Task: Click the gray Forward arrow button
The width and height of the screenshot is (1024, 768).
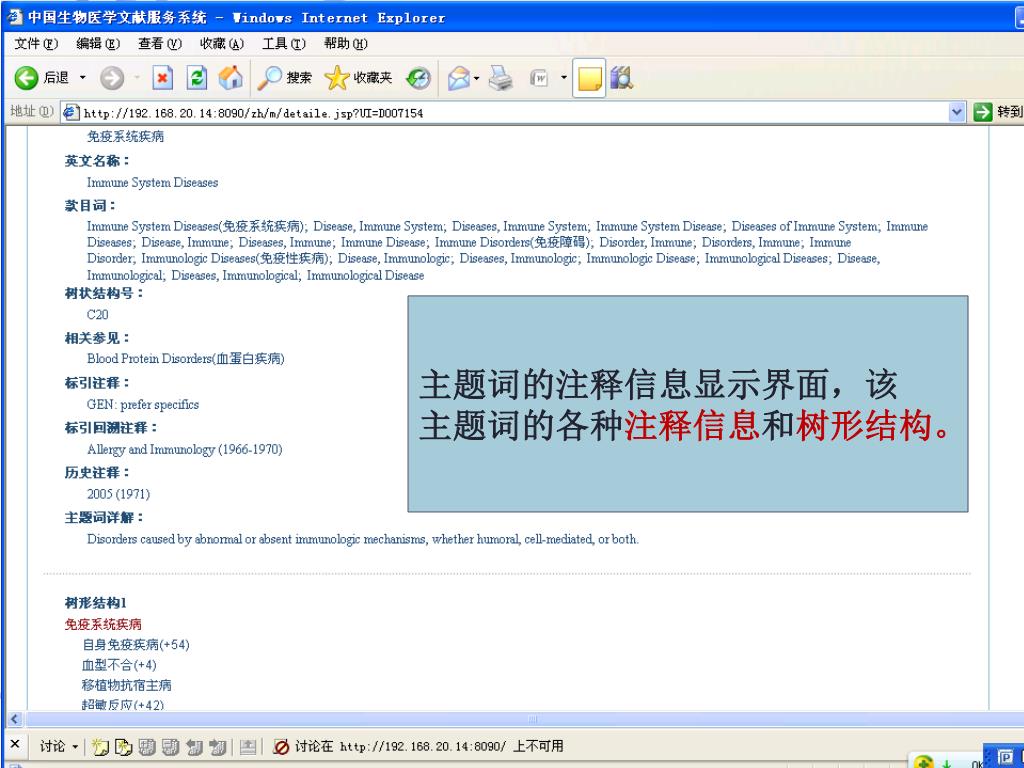Action: (x=112, y=78)
